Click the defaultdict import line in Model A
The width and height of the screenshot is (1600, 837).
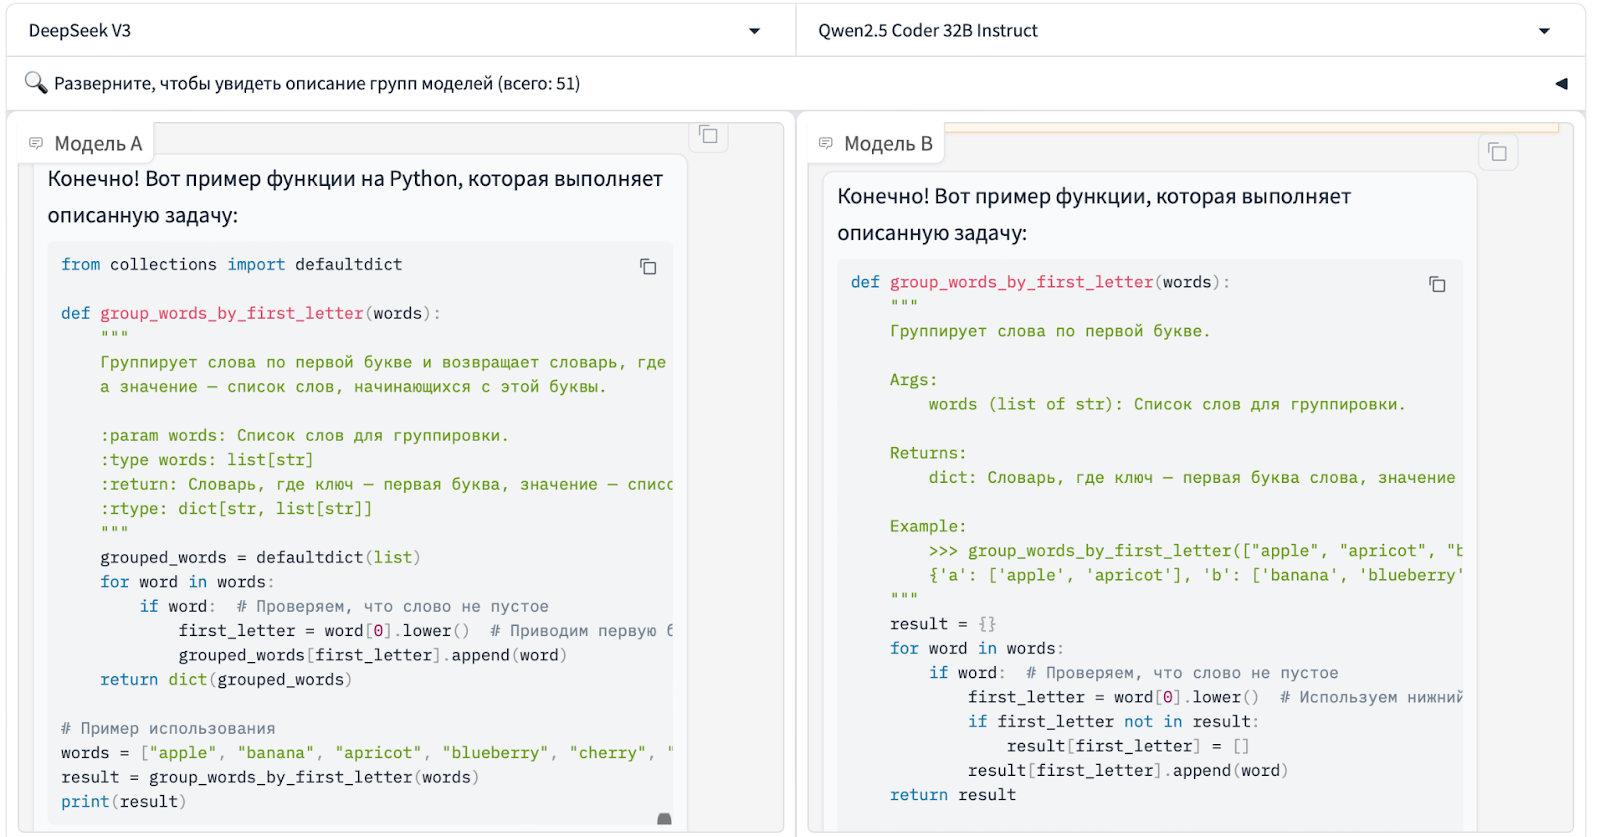pos(231,265)
